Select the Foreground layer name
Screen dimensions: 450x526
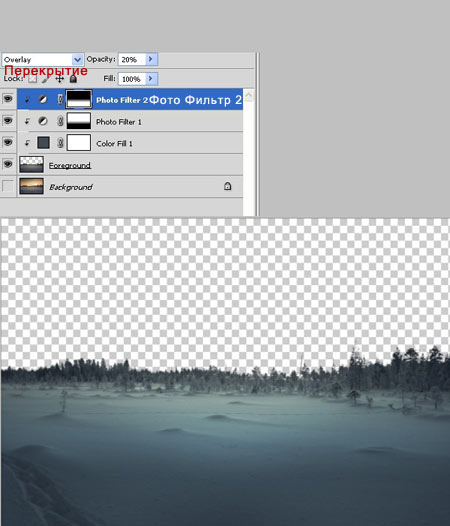click(70, 165)
